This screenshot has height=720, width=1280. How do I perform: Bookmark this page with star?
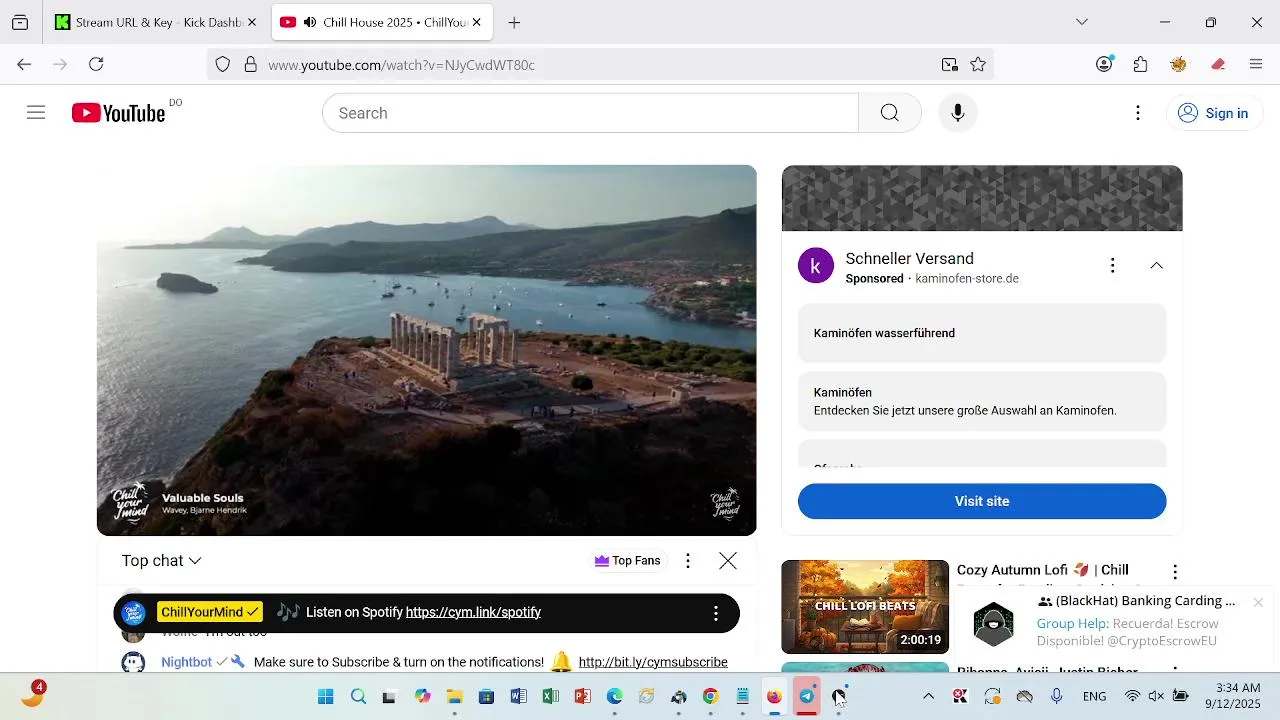click(x=978, y=64)
